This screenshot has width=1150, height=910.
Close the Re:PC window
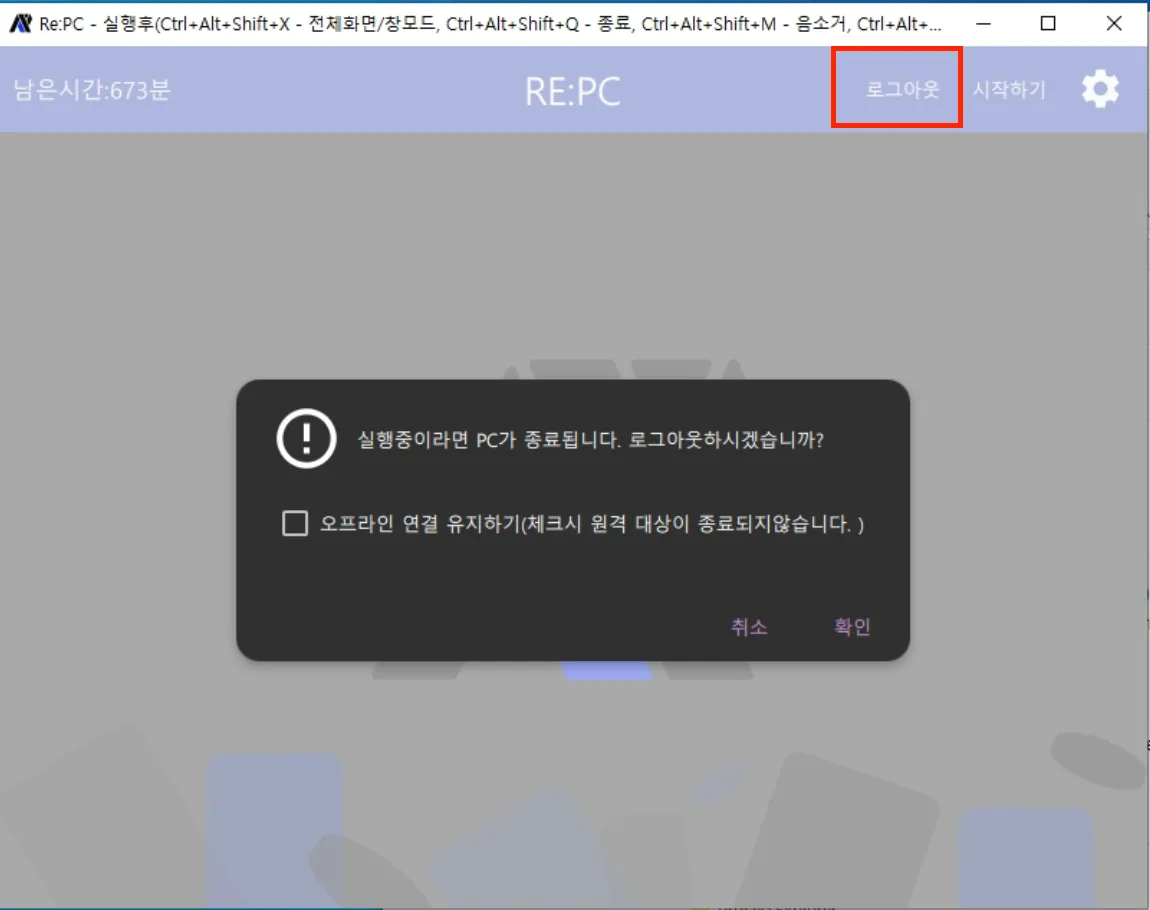1113,23
